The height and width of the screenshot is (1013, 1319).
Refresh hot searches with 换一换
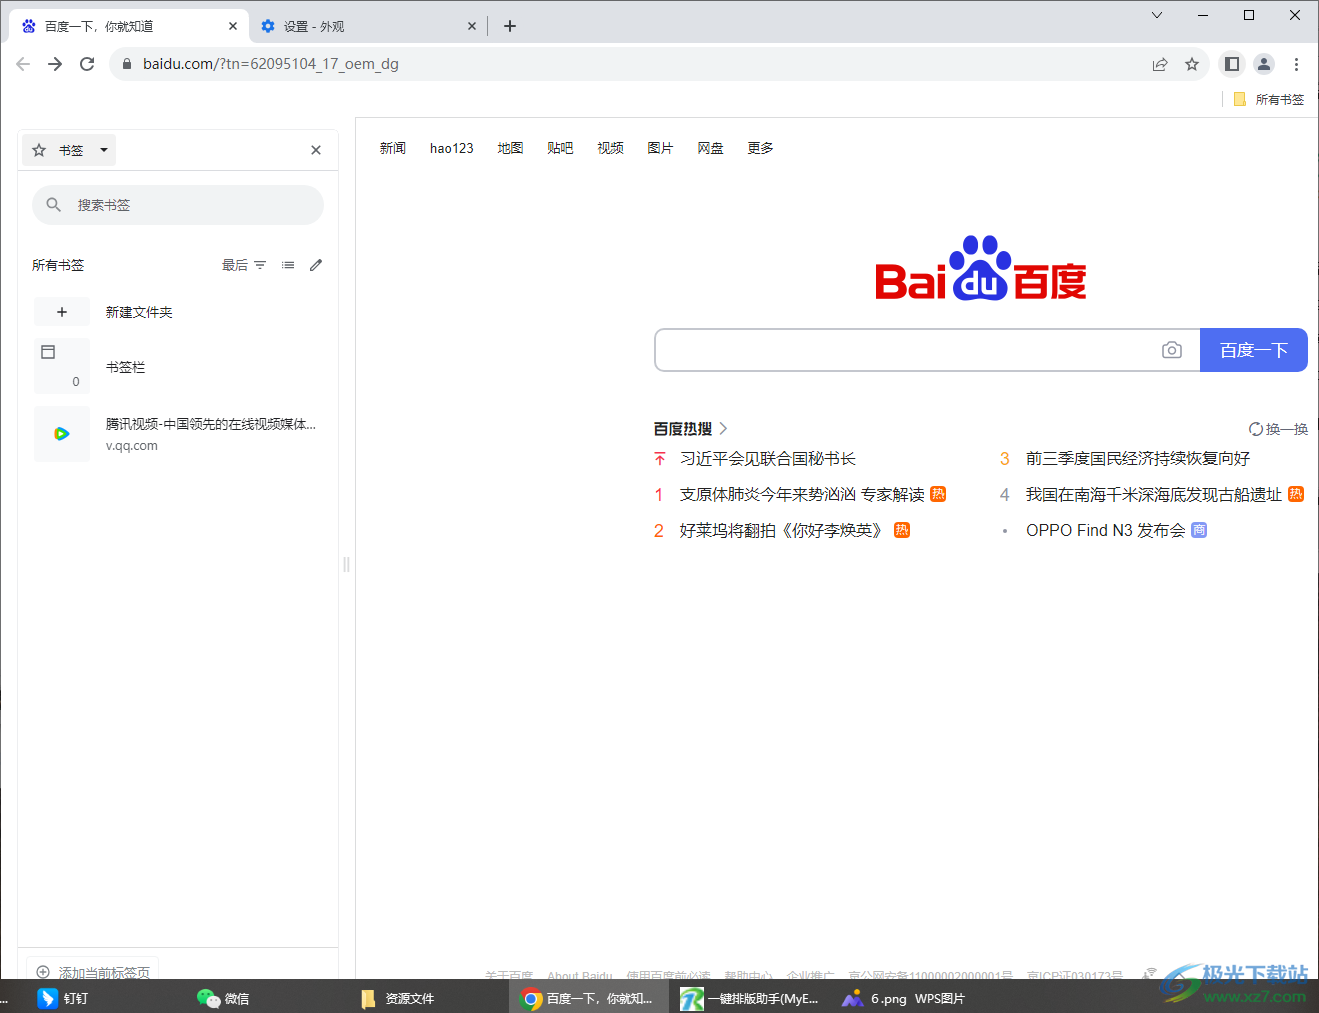[x=1278, y=429]
